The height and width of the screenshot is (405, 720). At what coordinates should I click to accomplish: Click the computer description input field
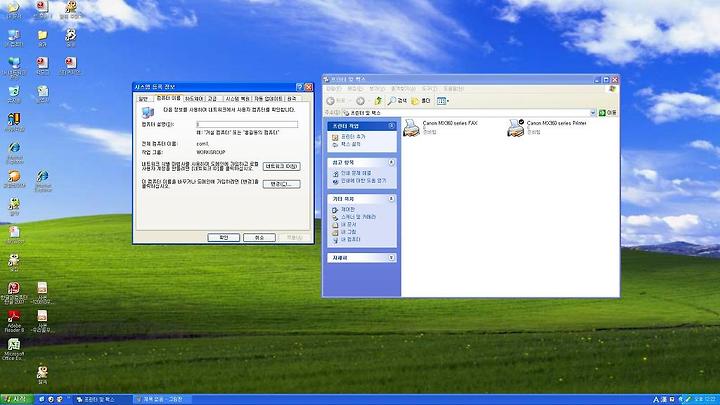coord(247,124)
